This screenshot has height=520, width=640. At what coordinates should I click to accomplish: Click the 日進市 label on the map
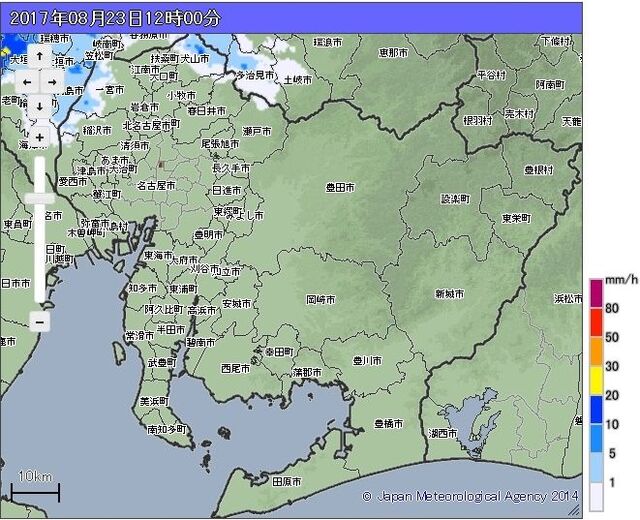click(227, 190)
